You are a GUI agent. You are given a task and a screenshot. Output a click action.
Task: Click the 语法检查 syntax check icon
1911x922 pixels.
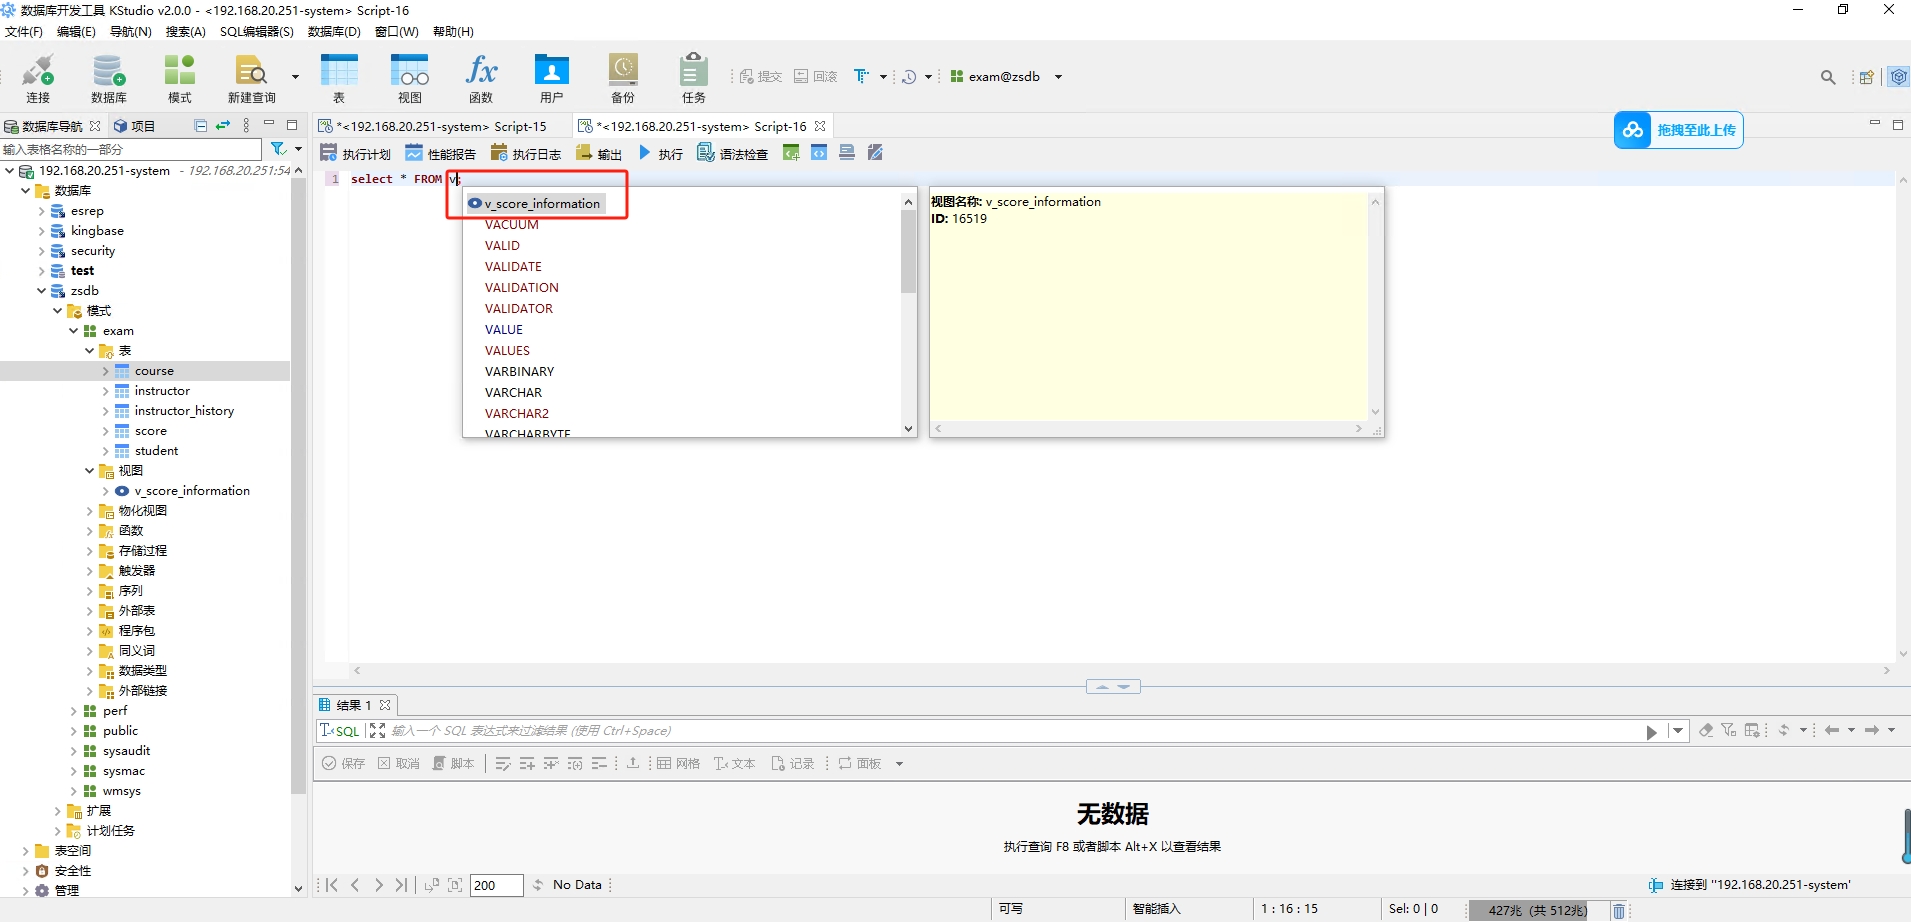(x=733, y=152)
